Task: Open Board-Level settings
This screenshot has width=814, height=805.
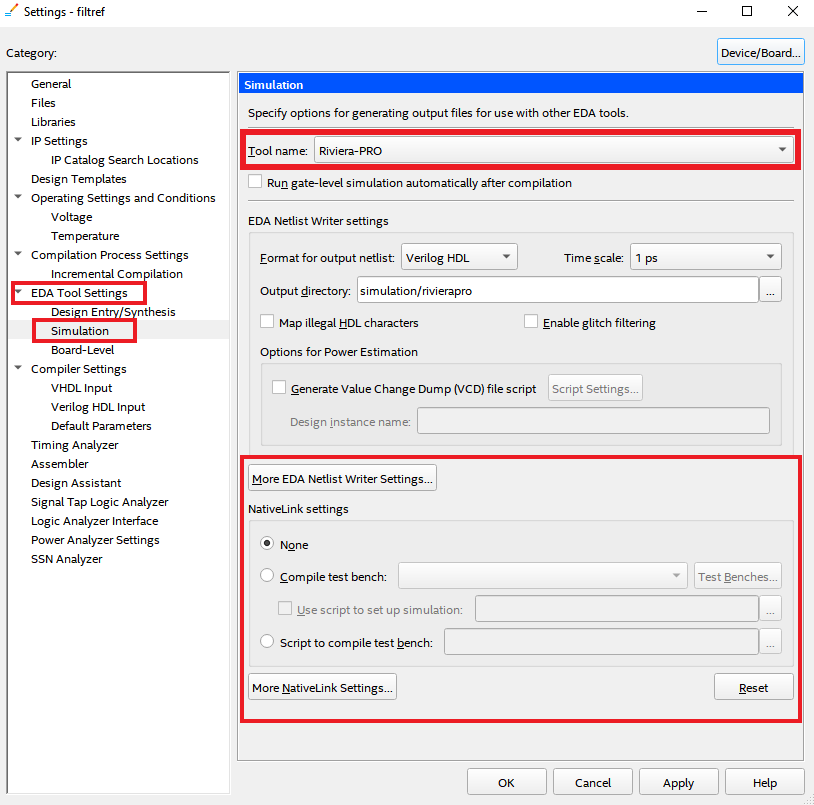Action: pos(83,350)
